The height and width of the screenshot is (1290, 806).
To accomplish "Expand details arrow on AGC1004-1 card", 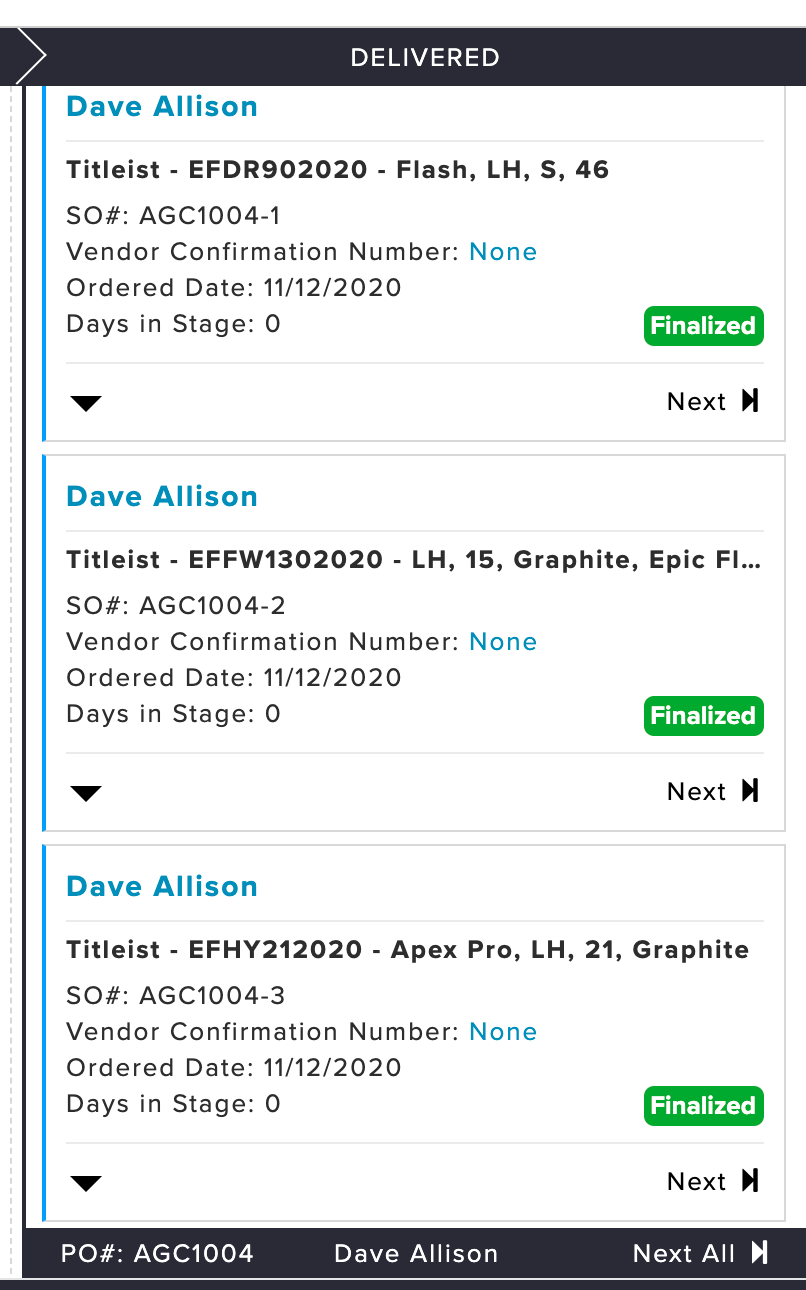I will pos(87,404).
